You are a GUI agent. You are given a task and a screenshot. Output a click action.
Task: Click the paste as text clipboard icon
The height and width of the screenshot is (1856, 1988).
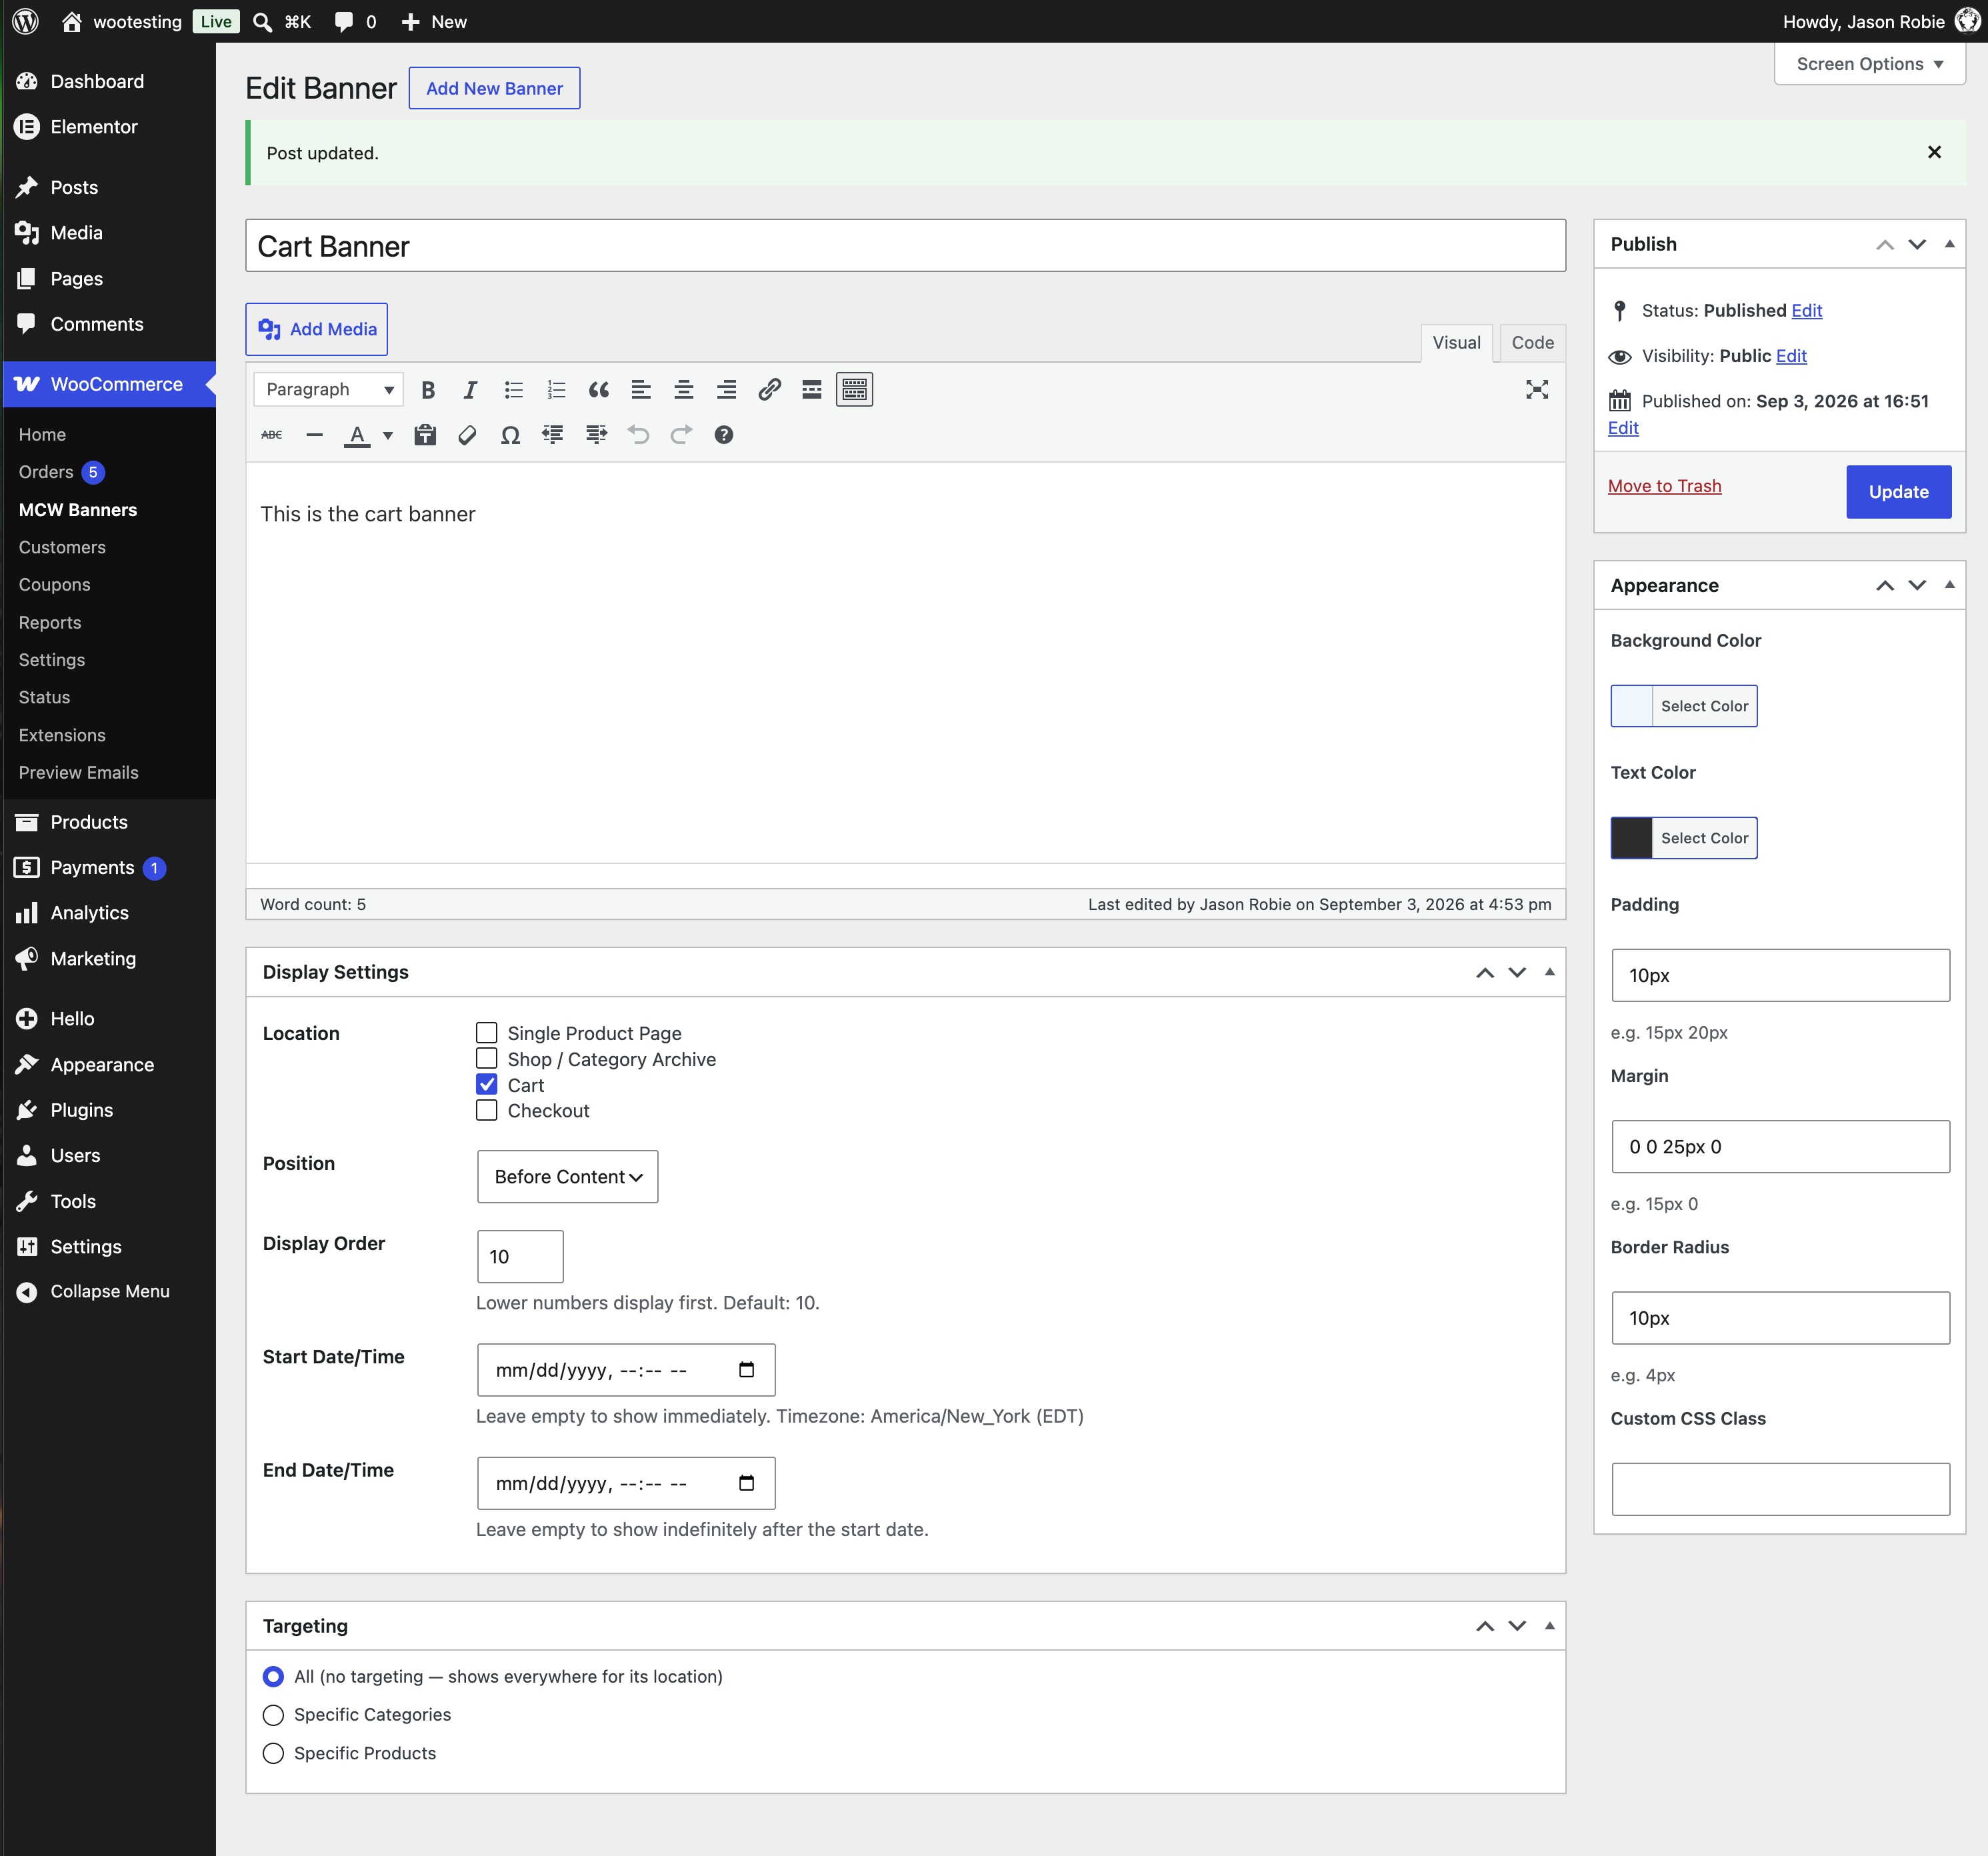pos(425,435)
